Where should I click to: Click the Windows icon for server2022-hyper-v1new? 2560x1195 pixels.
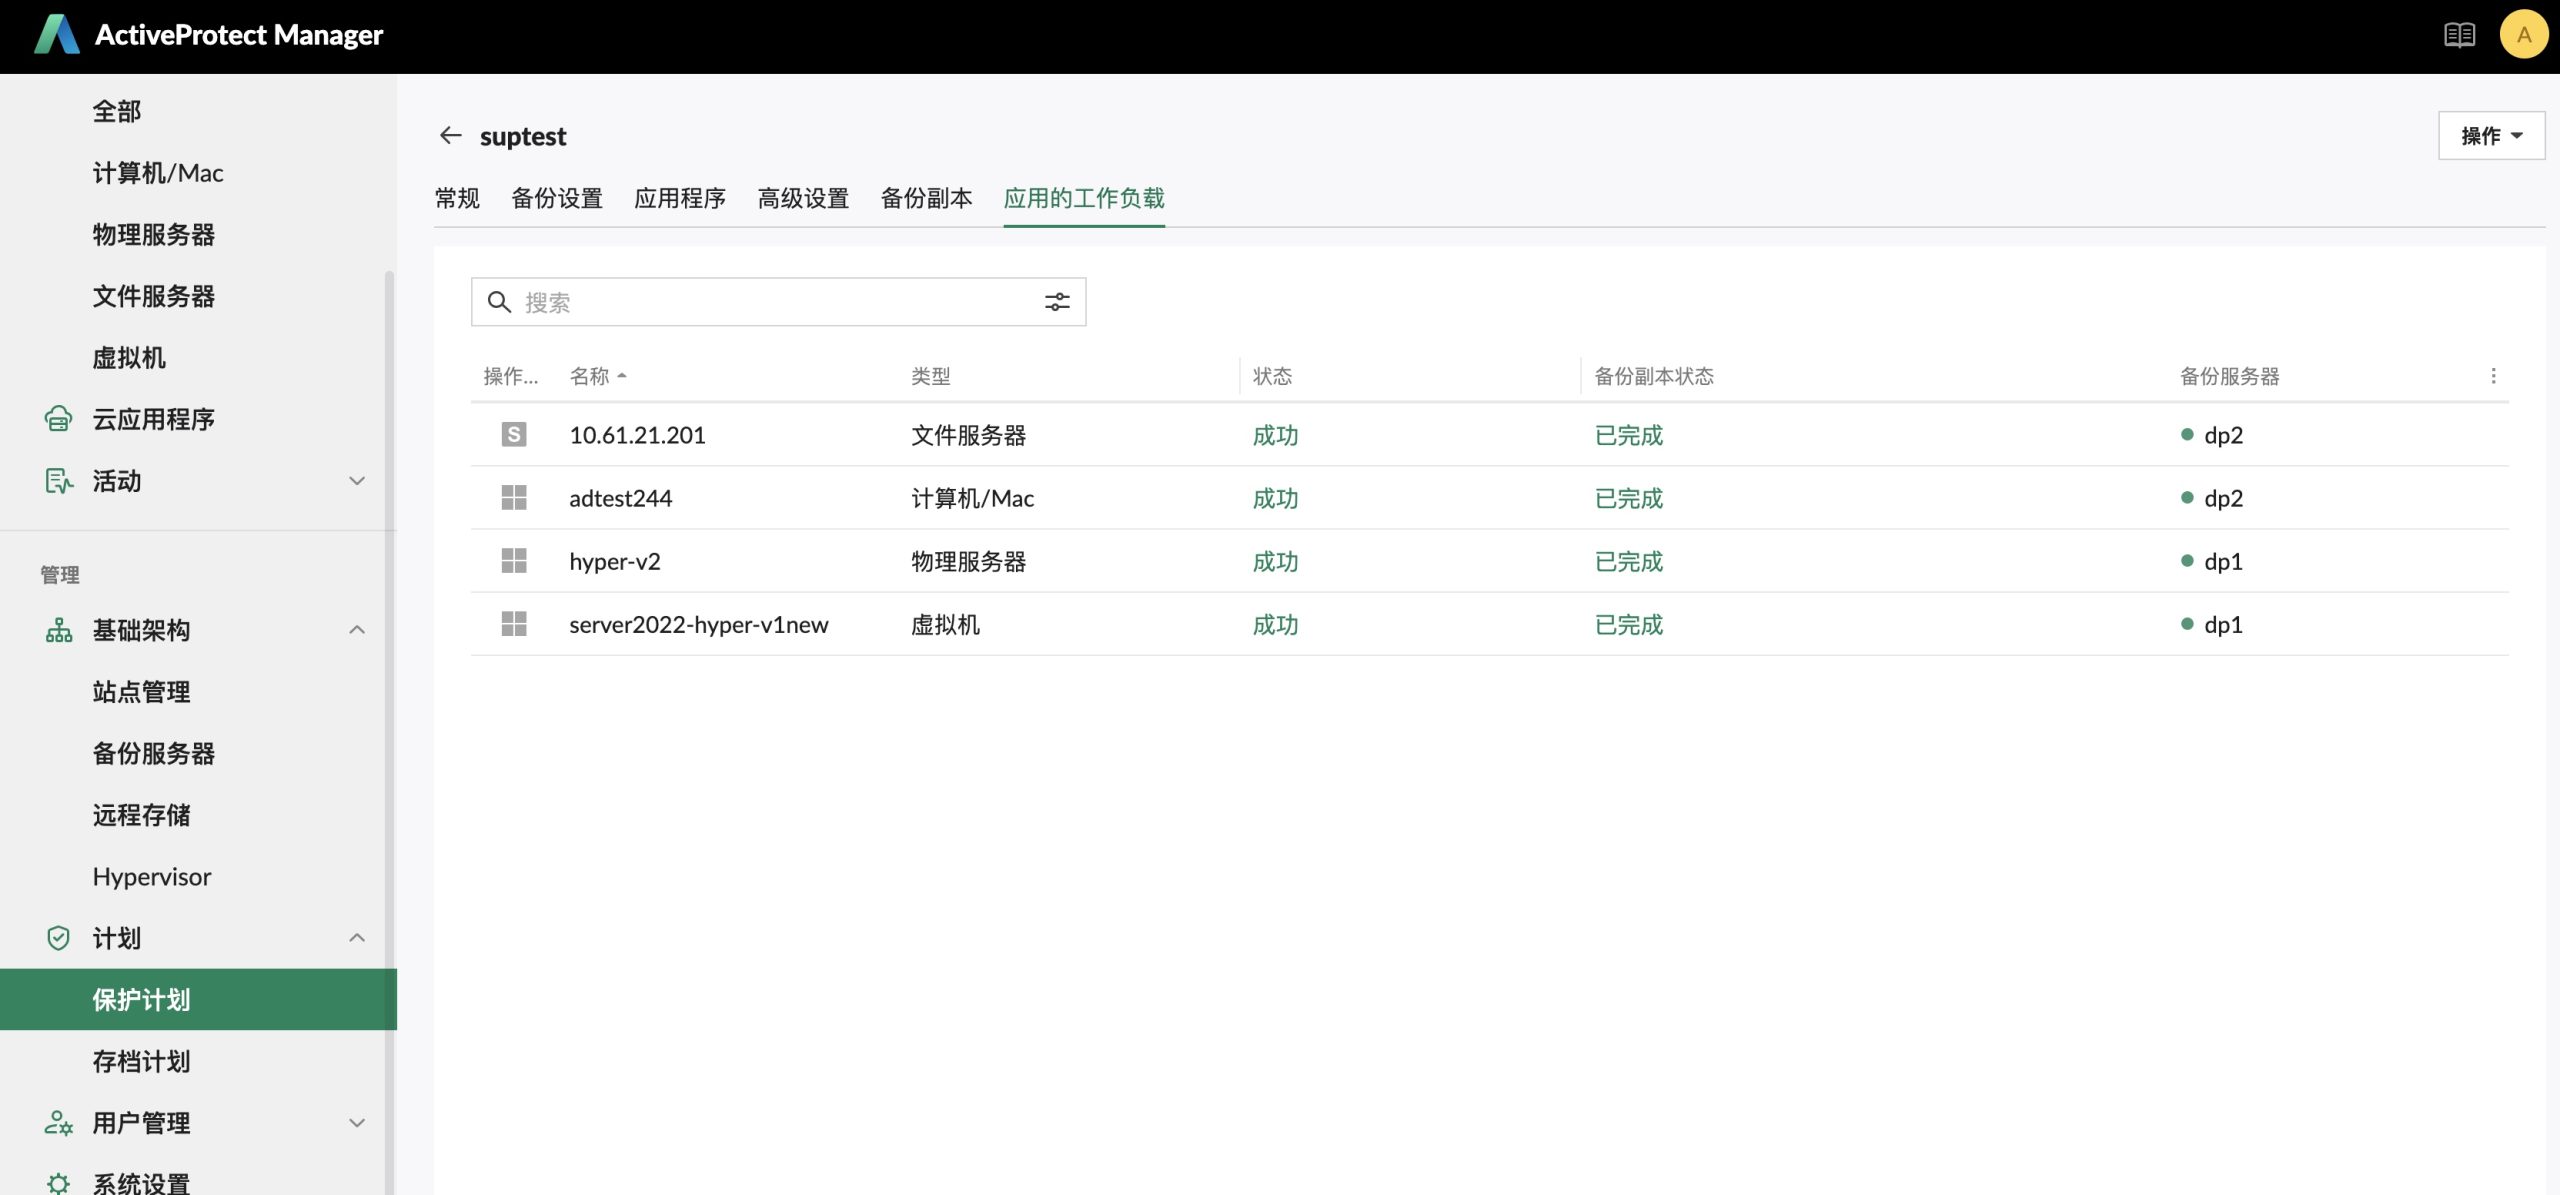pos(514,623)
